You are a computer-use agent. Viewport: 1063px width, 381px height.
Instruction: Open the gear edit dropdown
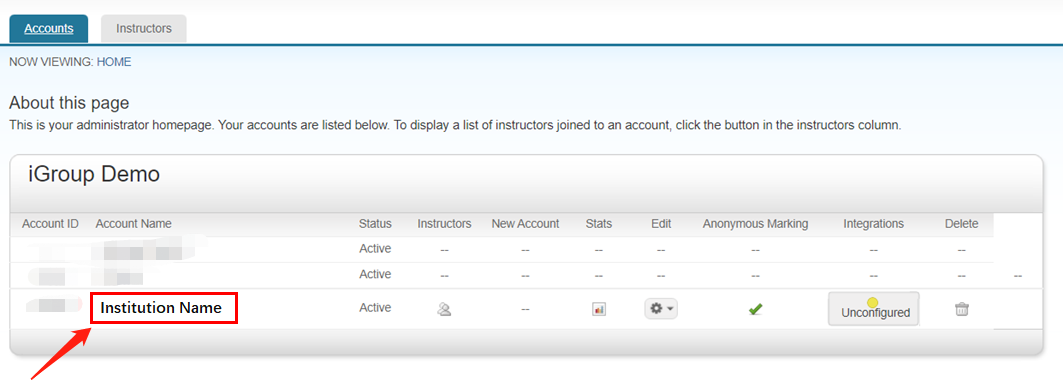(x=661, y=308)
